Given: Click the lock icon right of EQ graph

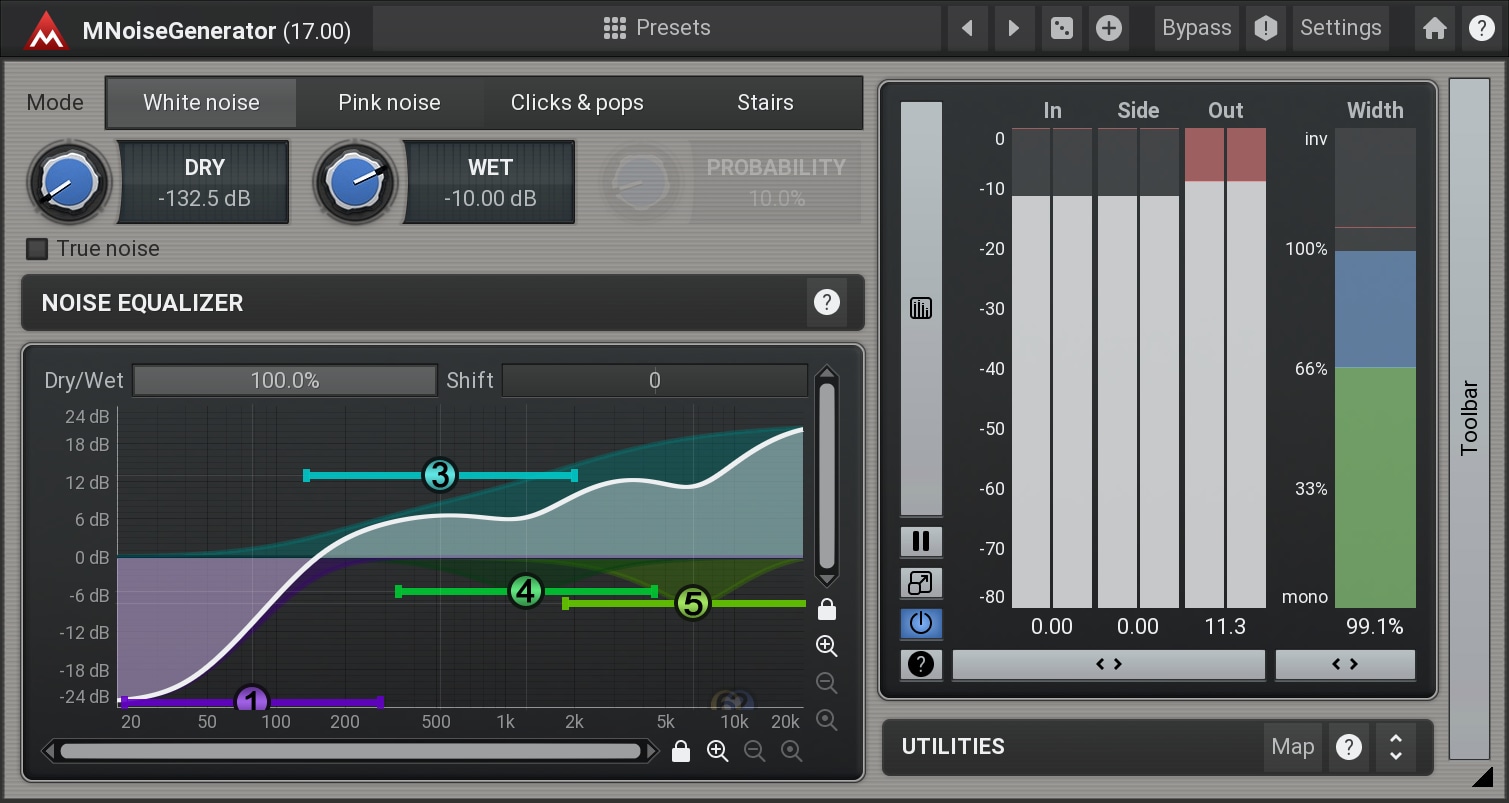Looking at the screenshot, I should (x=827, y=609).
